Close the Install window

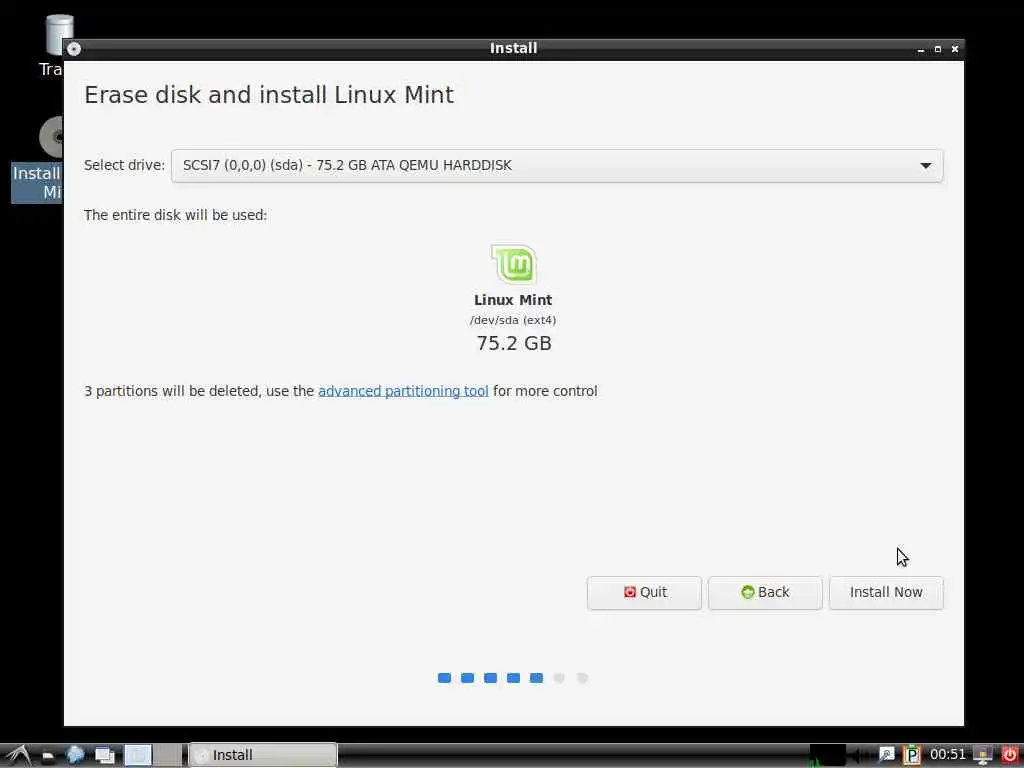point(955,49)
